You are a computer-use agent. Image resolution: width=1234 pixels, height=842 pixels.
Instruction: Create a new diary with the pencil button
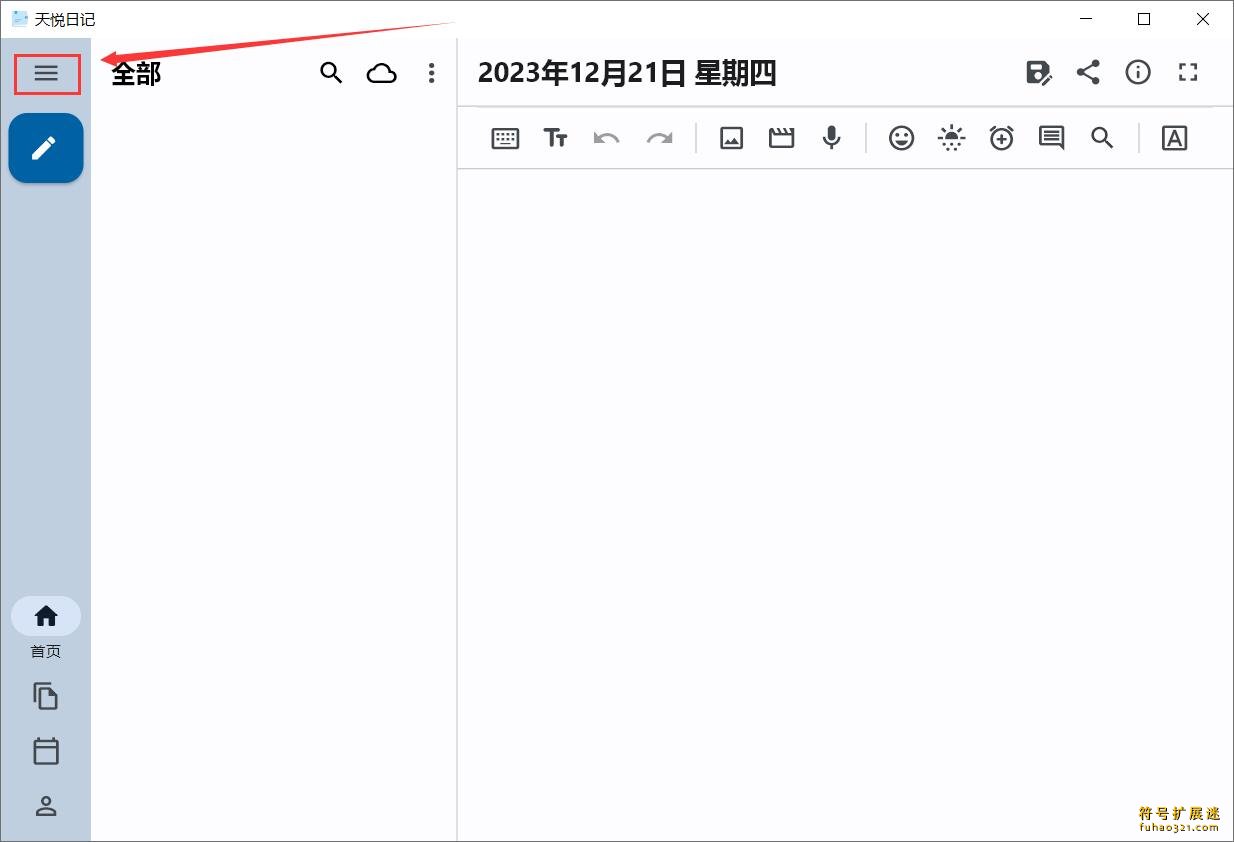(45, 148)
